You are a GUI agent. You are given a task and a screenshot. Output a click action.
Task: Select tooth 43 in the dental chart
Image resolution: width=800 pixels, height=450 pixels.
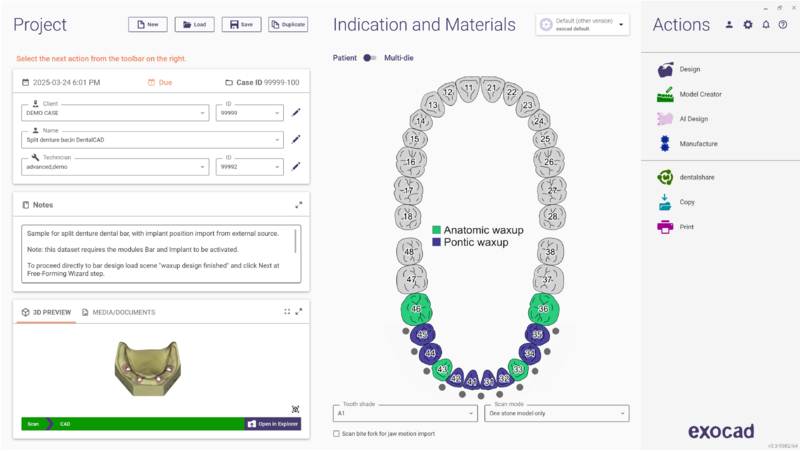(x=442, y=369)
